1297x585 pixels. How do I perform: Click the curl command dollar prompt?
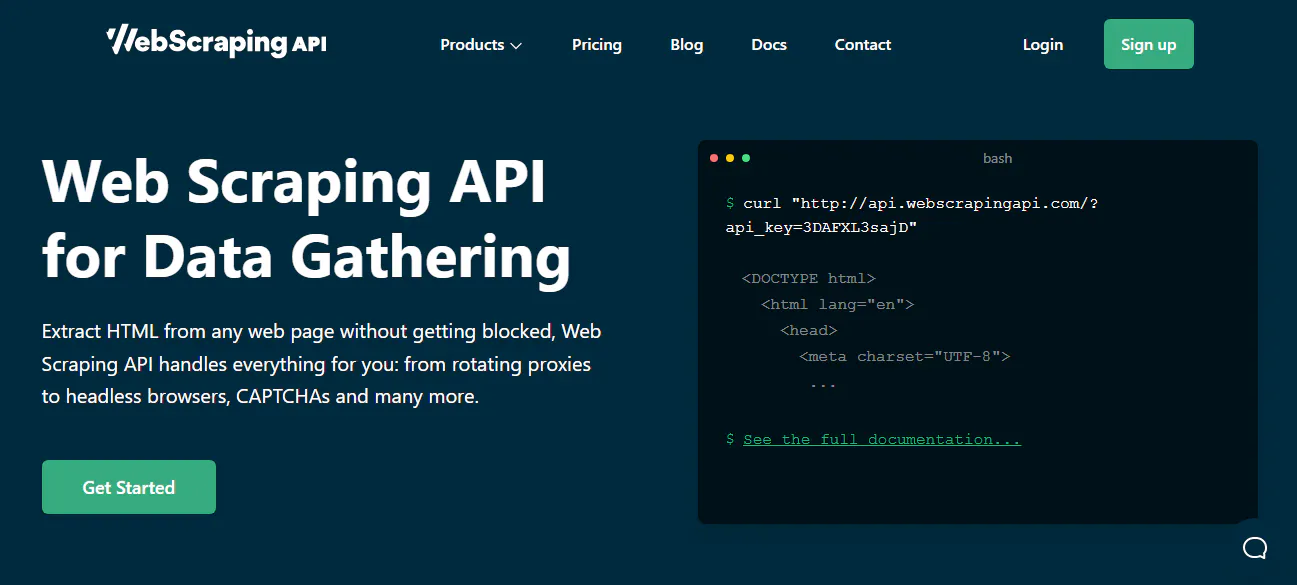point(729,202)
